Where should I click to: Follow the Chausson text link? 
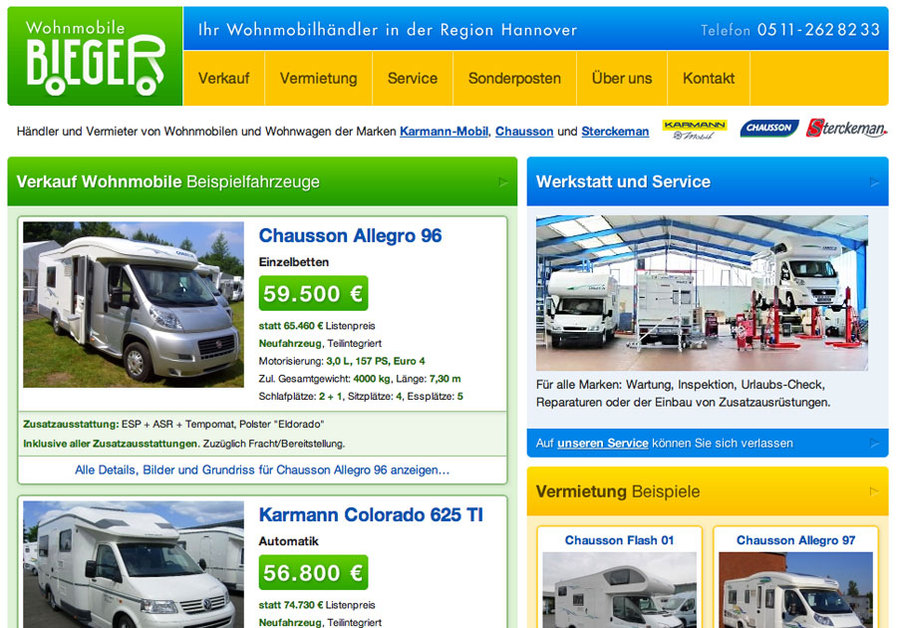(x=524, y=132)
